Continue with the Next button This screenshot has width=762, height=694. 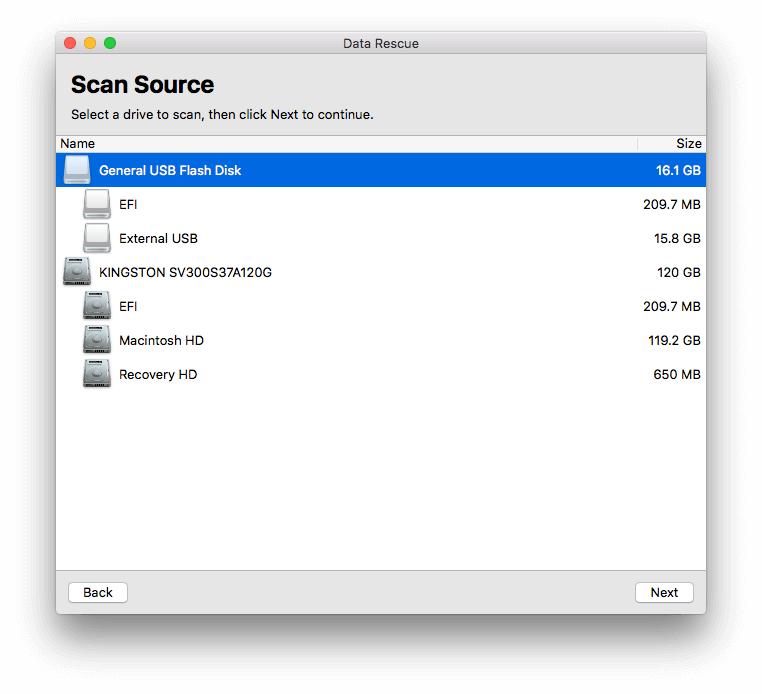[664, 592]
